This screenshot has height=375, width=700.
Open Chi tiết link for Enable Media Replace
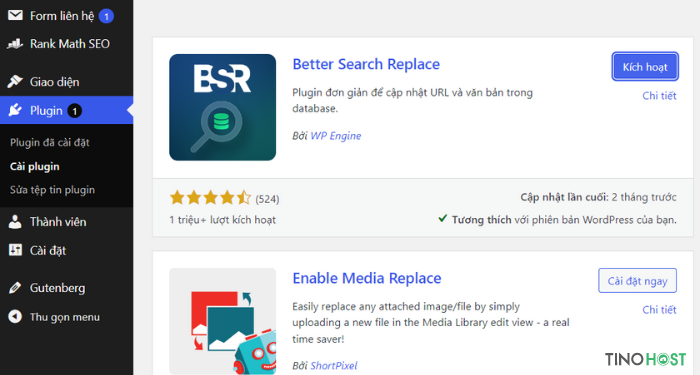[x=659, y=309]
